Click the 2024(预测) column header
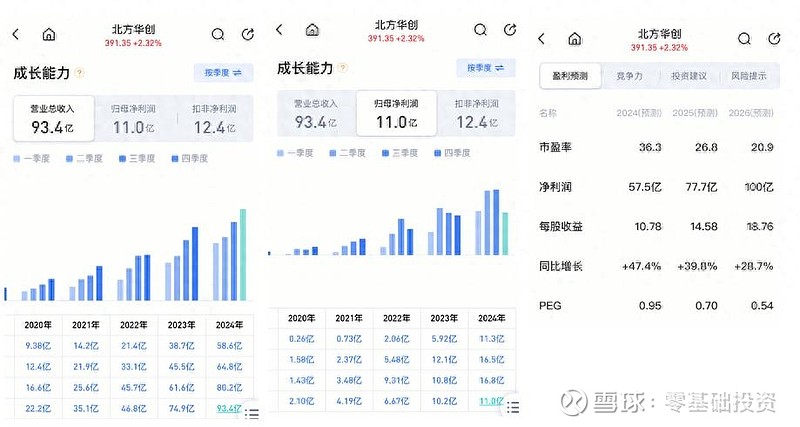The height and width of the screenshot is (427, 800). coord(639,113)
